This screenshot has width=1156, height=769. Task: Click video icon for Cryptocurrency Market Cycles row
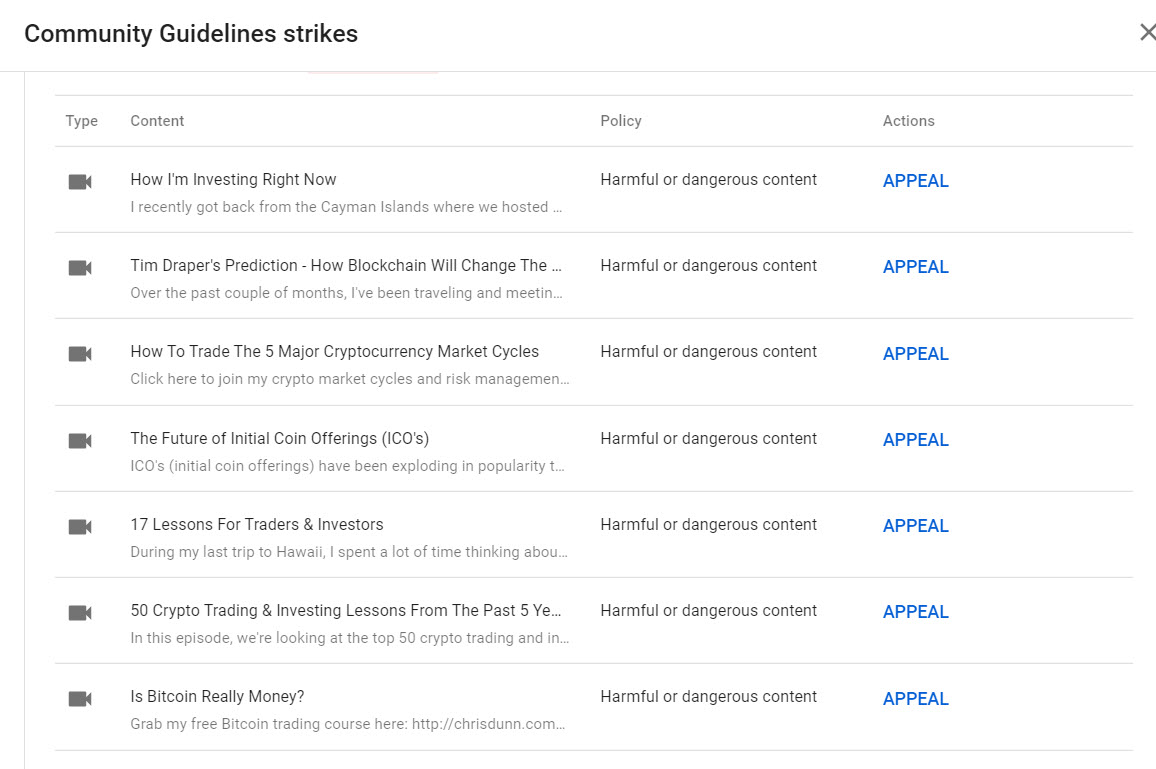pos(80,354)
